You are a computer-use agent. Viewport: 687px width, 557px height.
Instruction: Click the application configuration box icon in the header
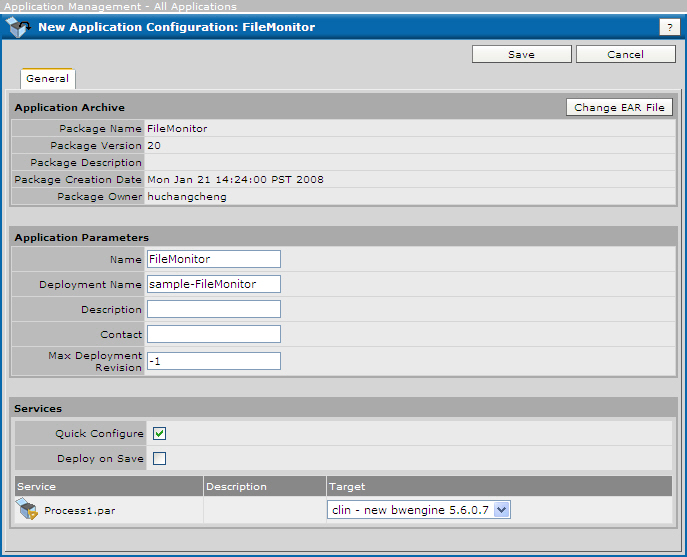tap(19, 27)
